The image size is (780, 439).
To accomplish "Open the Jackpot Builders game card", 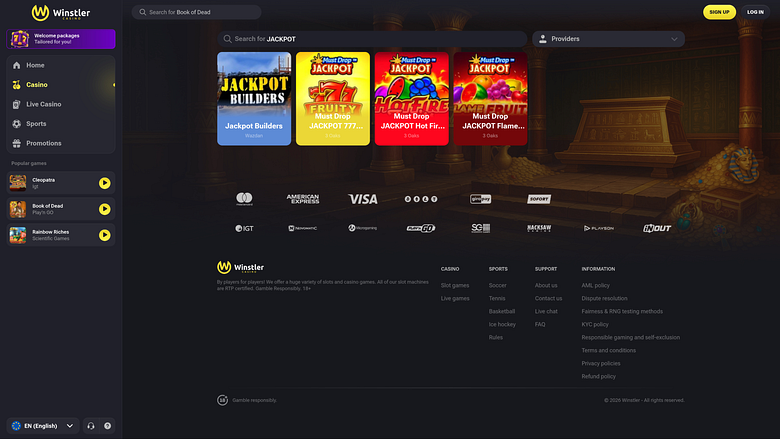I will tap(254, 98).
